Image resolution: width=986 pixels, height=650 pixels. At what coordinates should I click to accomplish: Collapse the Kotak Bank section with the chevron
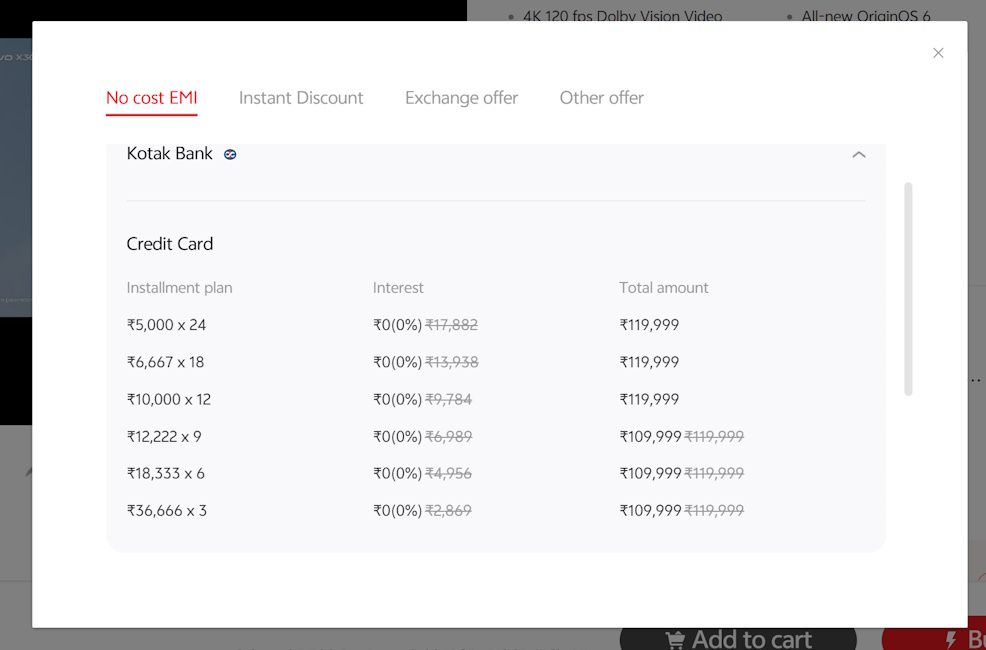[x=858, y=155]
